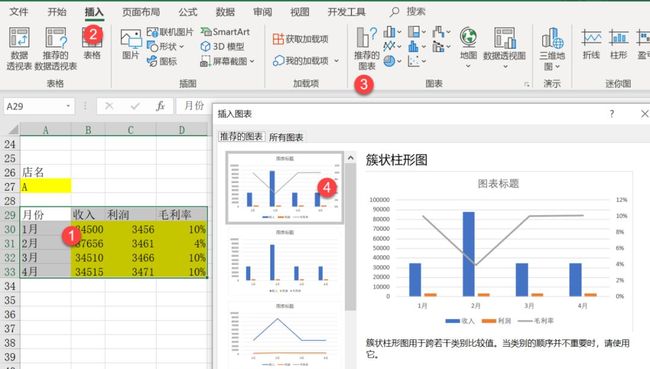Viewport: 650px width, 369px height.
Task: Select the second recommended chart thumbnail
Action: [285, 261]
